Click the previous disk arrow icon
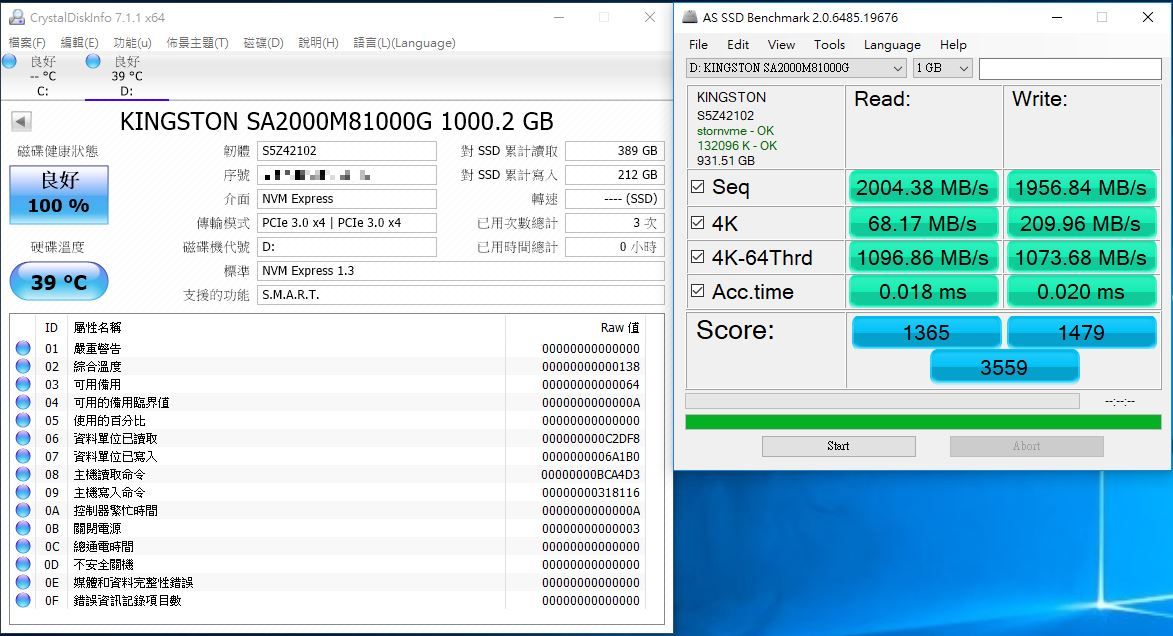 click(x=21, y=121)
